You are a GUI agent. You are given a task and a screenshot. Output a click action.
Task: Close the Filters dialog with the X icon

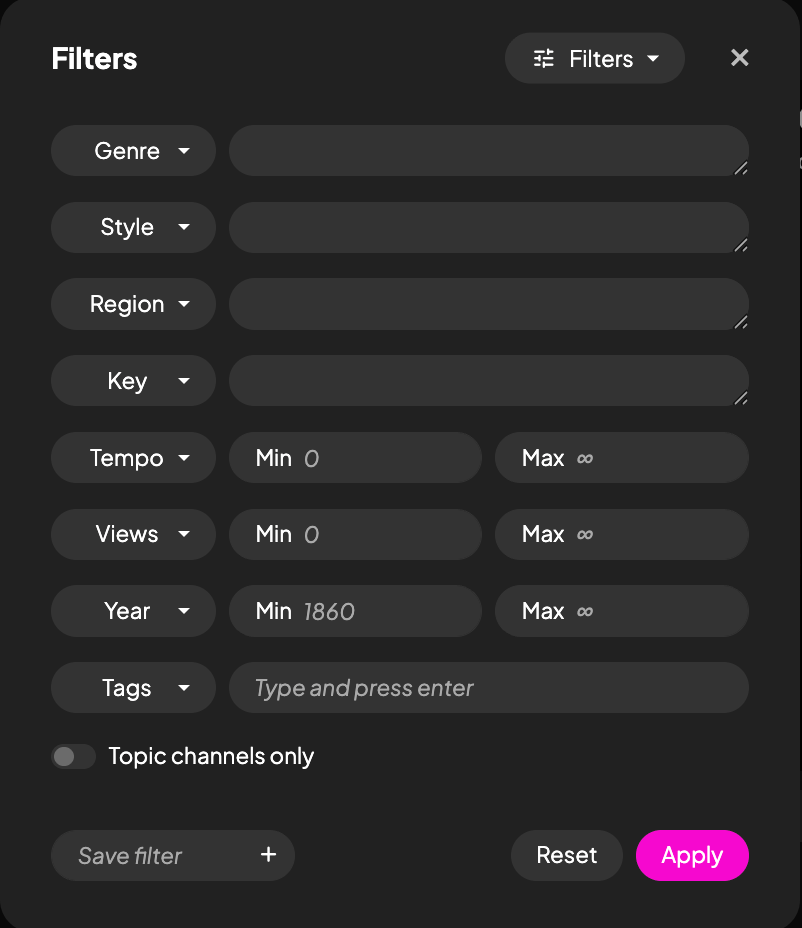coord(740,58)
